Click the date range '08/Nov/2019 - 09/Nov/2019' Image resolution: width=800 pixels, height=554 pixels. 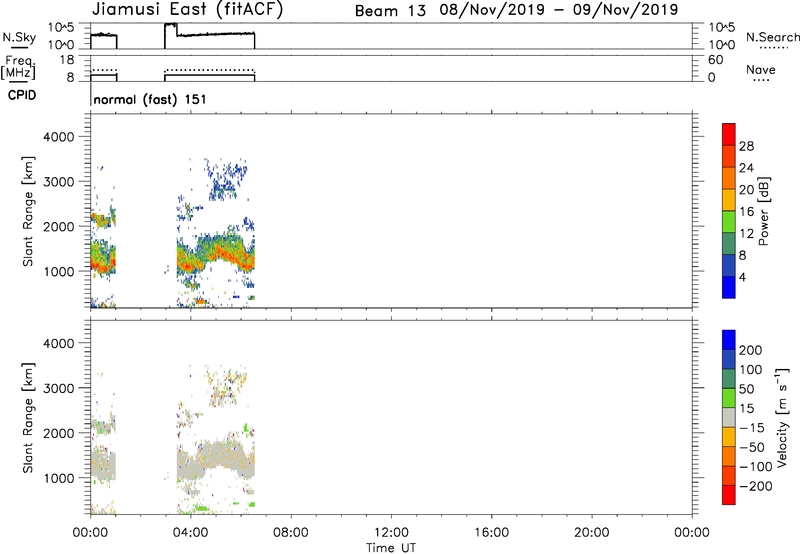559,10
